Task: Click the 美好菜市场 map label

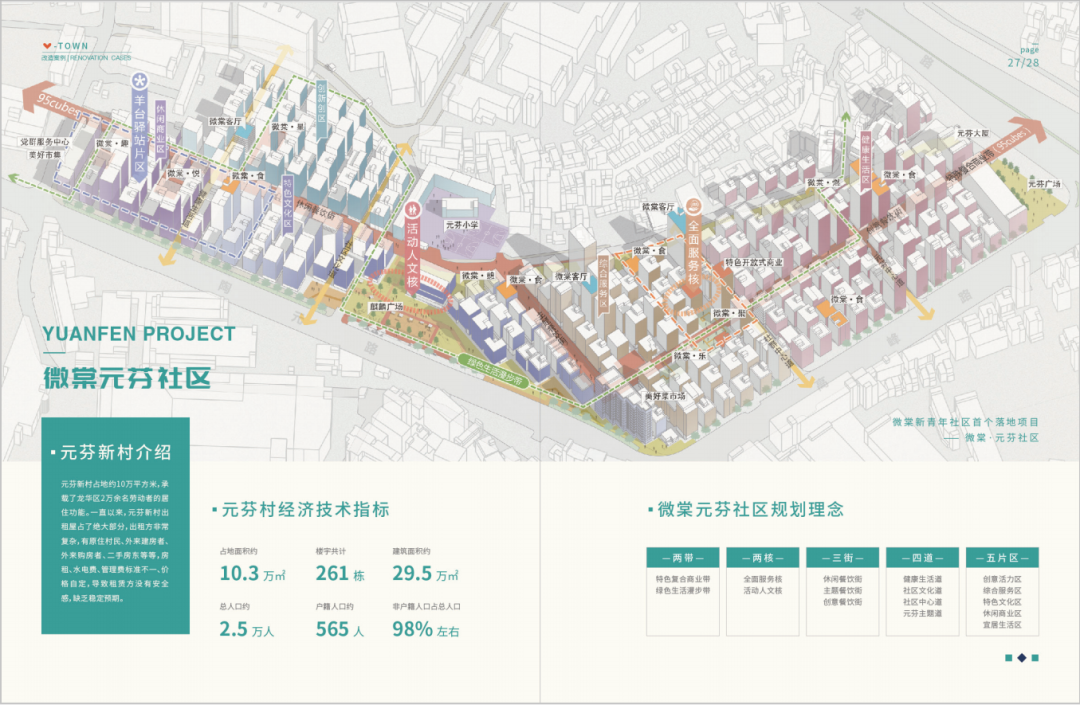Action: [665, 397]
